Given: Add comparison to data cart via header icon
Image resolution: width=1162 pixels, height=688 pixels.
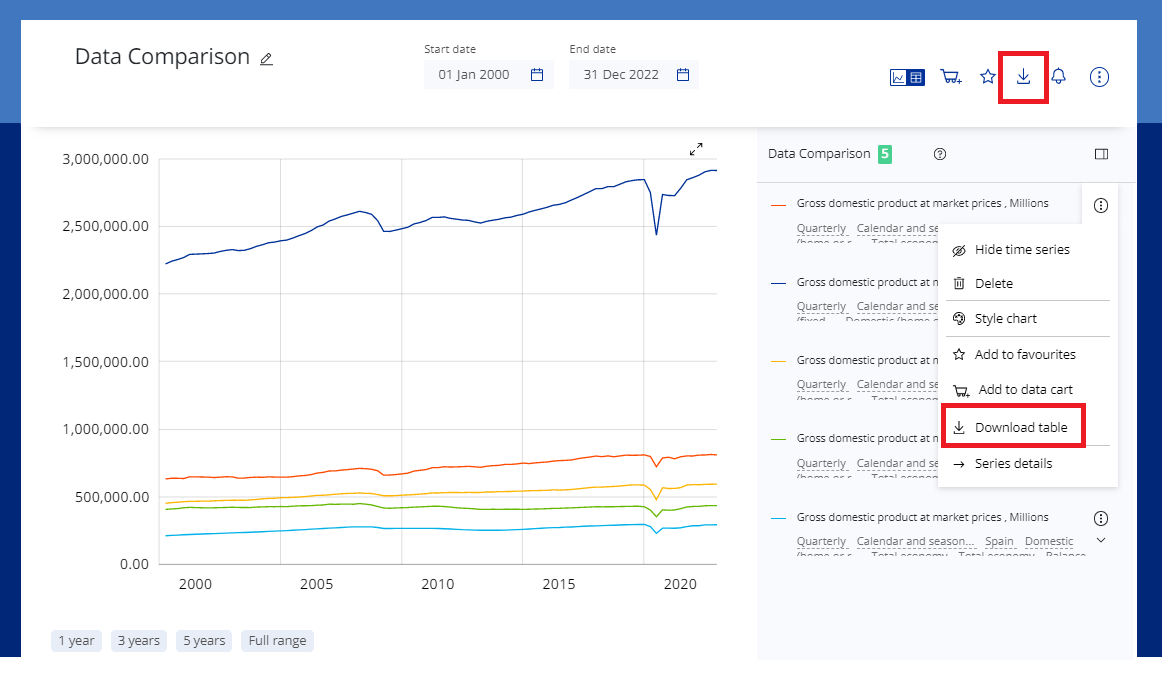Looking at the screenshot, I should pyautogui.click(x=951, y=77).
